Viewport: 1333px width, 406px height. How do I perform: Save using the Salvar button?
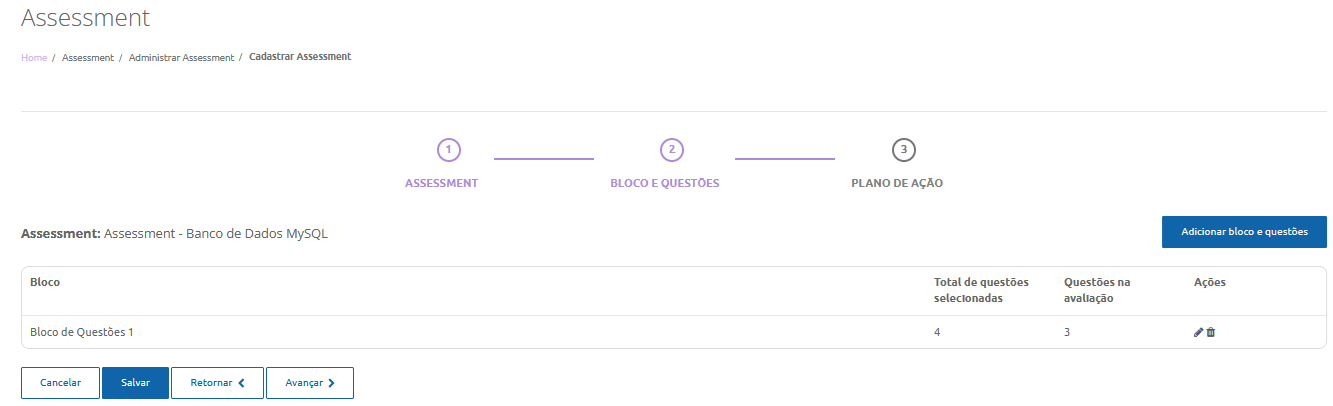[x=135, y=383]
